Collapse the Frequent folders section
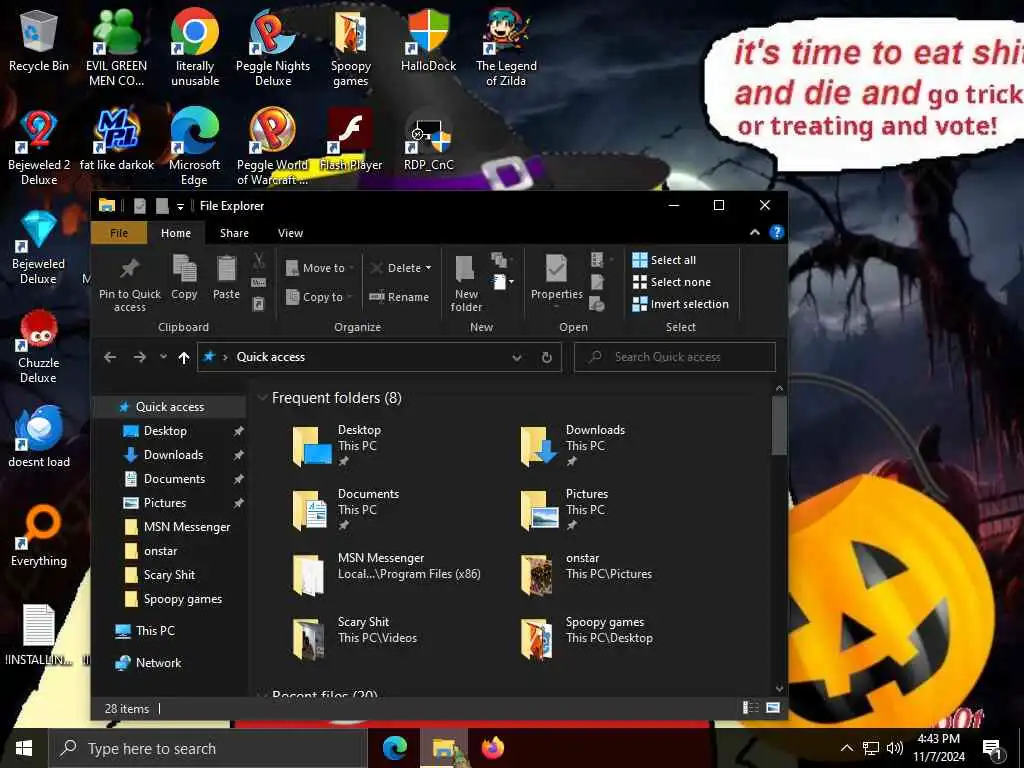The width and height of the screenshot is (1024, 768). pos(263,398)
